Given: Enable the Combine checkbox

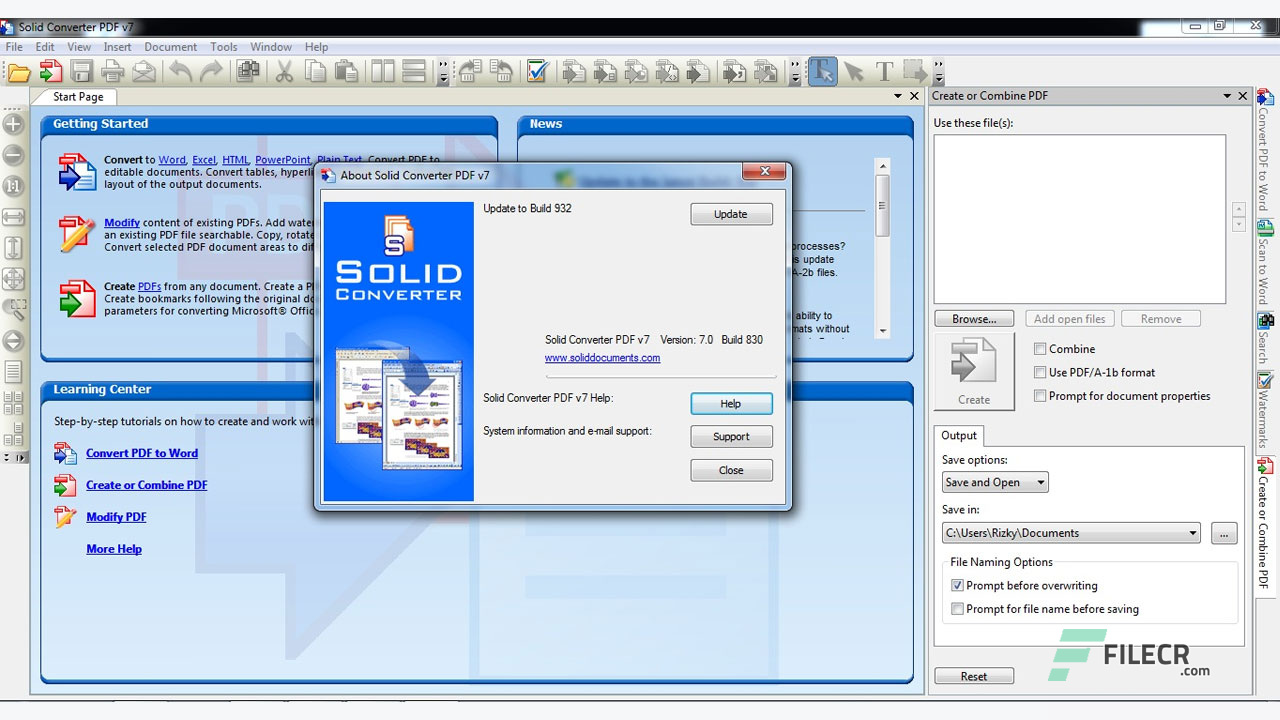Looking at the screenshot, I should click(x=1040, y=349).
